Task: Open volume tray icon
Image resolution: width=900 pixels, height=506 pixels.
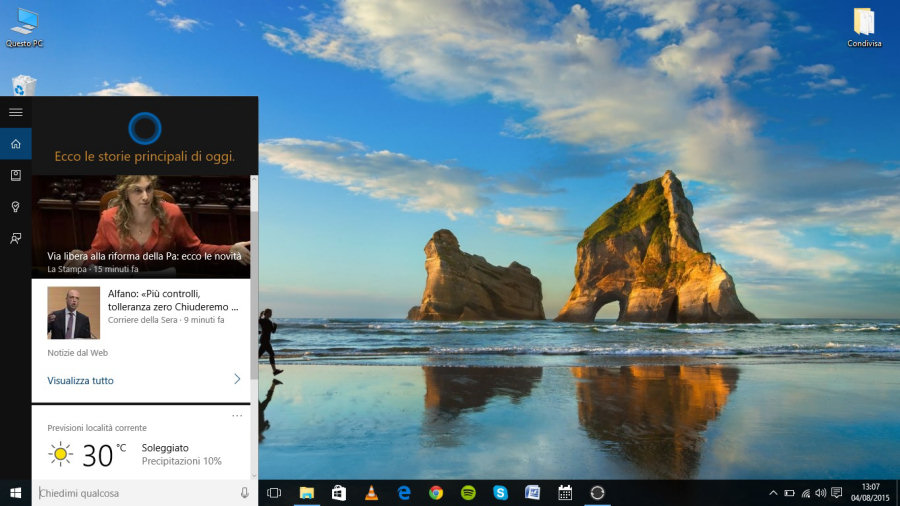Action: pos(821,493)
